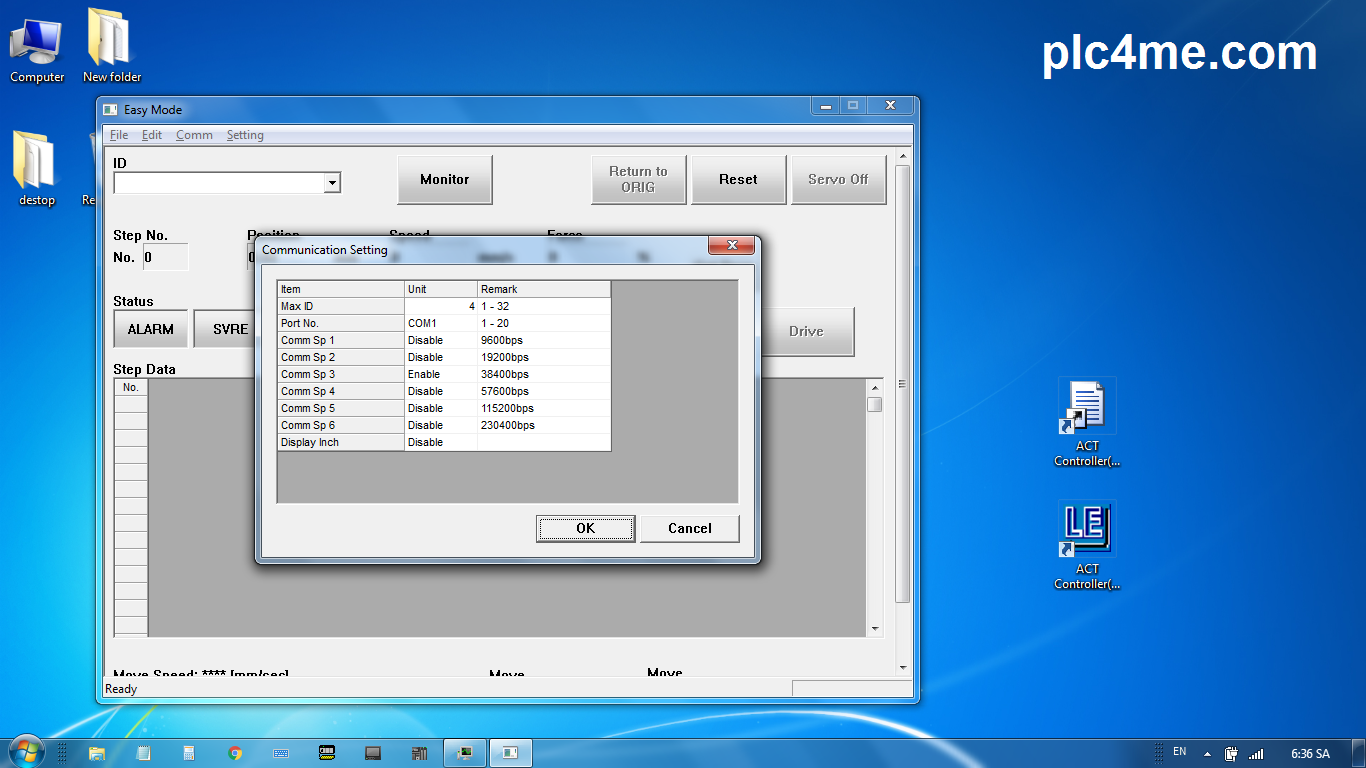Select the Port No. COM1 entry

[x=440, y=323]
